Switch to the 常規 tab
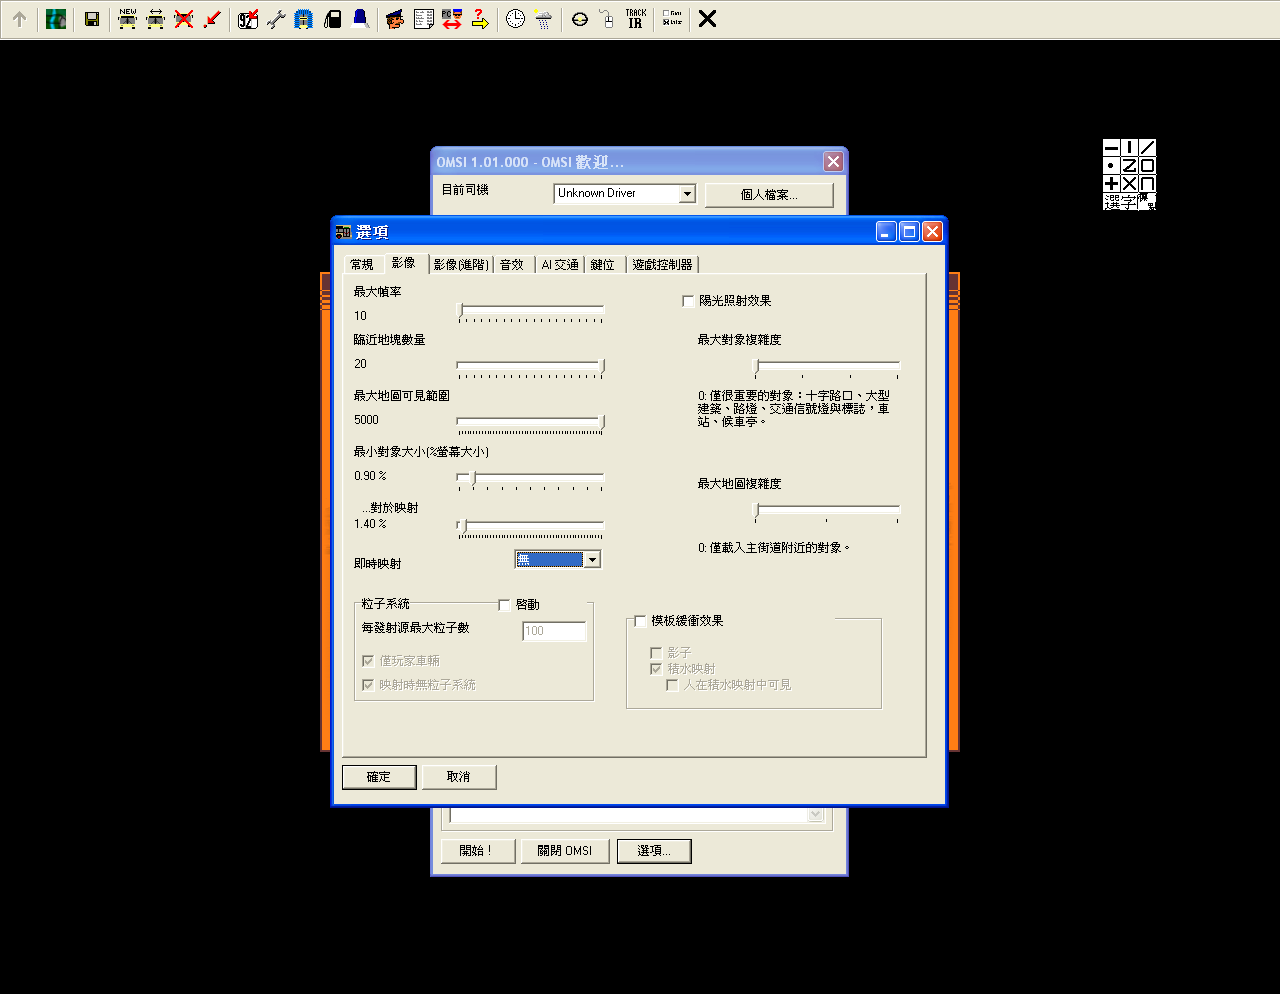The height and width of the screenshot is (994, 1280). pos(362,265)
